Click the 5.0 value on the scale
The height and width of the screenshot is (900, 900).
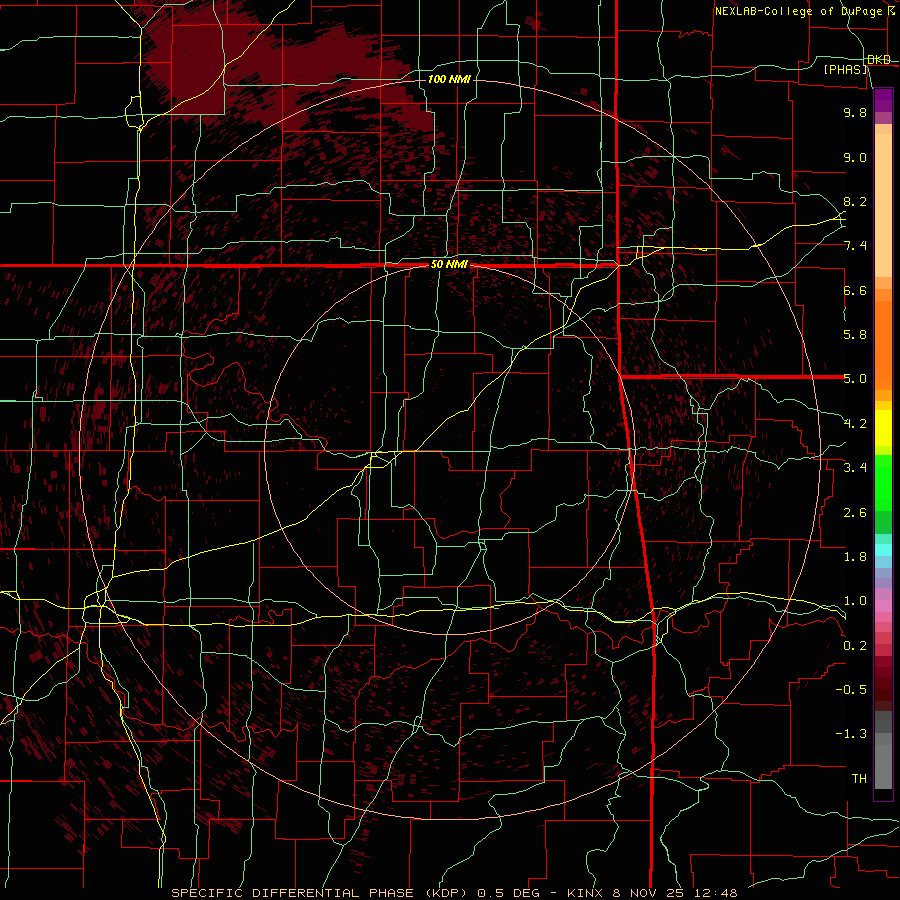(855, 379)
